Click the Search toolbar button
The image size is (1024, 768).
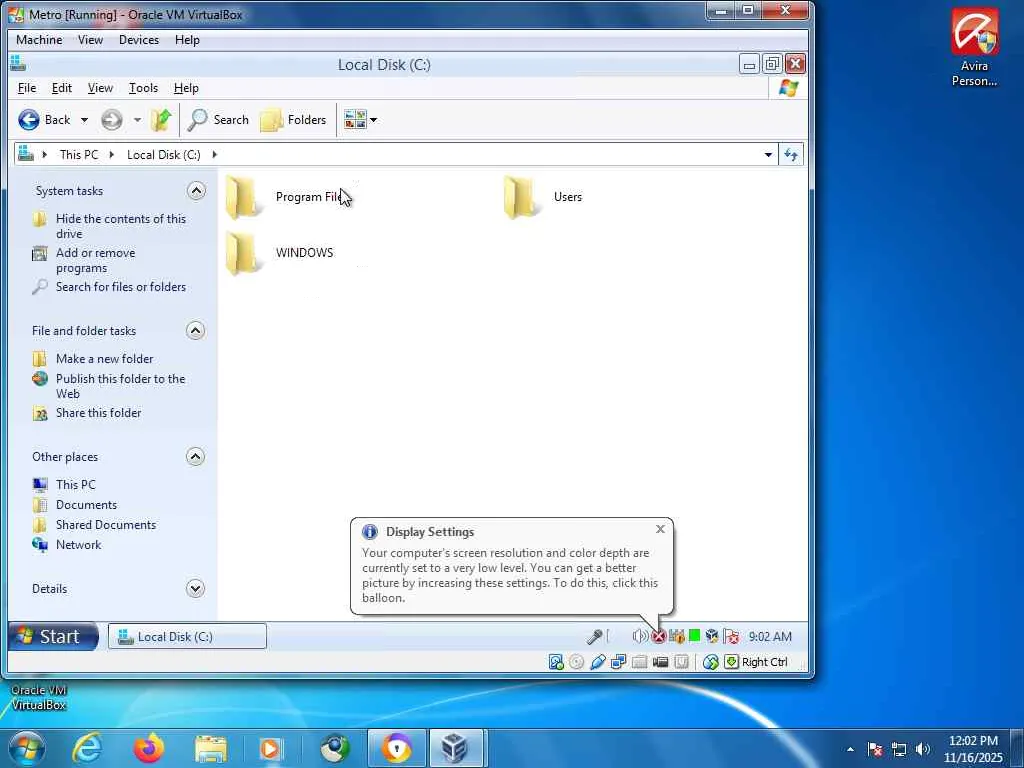[x=218, y=120]
